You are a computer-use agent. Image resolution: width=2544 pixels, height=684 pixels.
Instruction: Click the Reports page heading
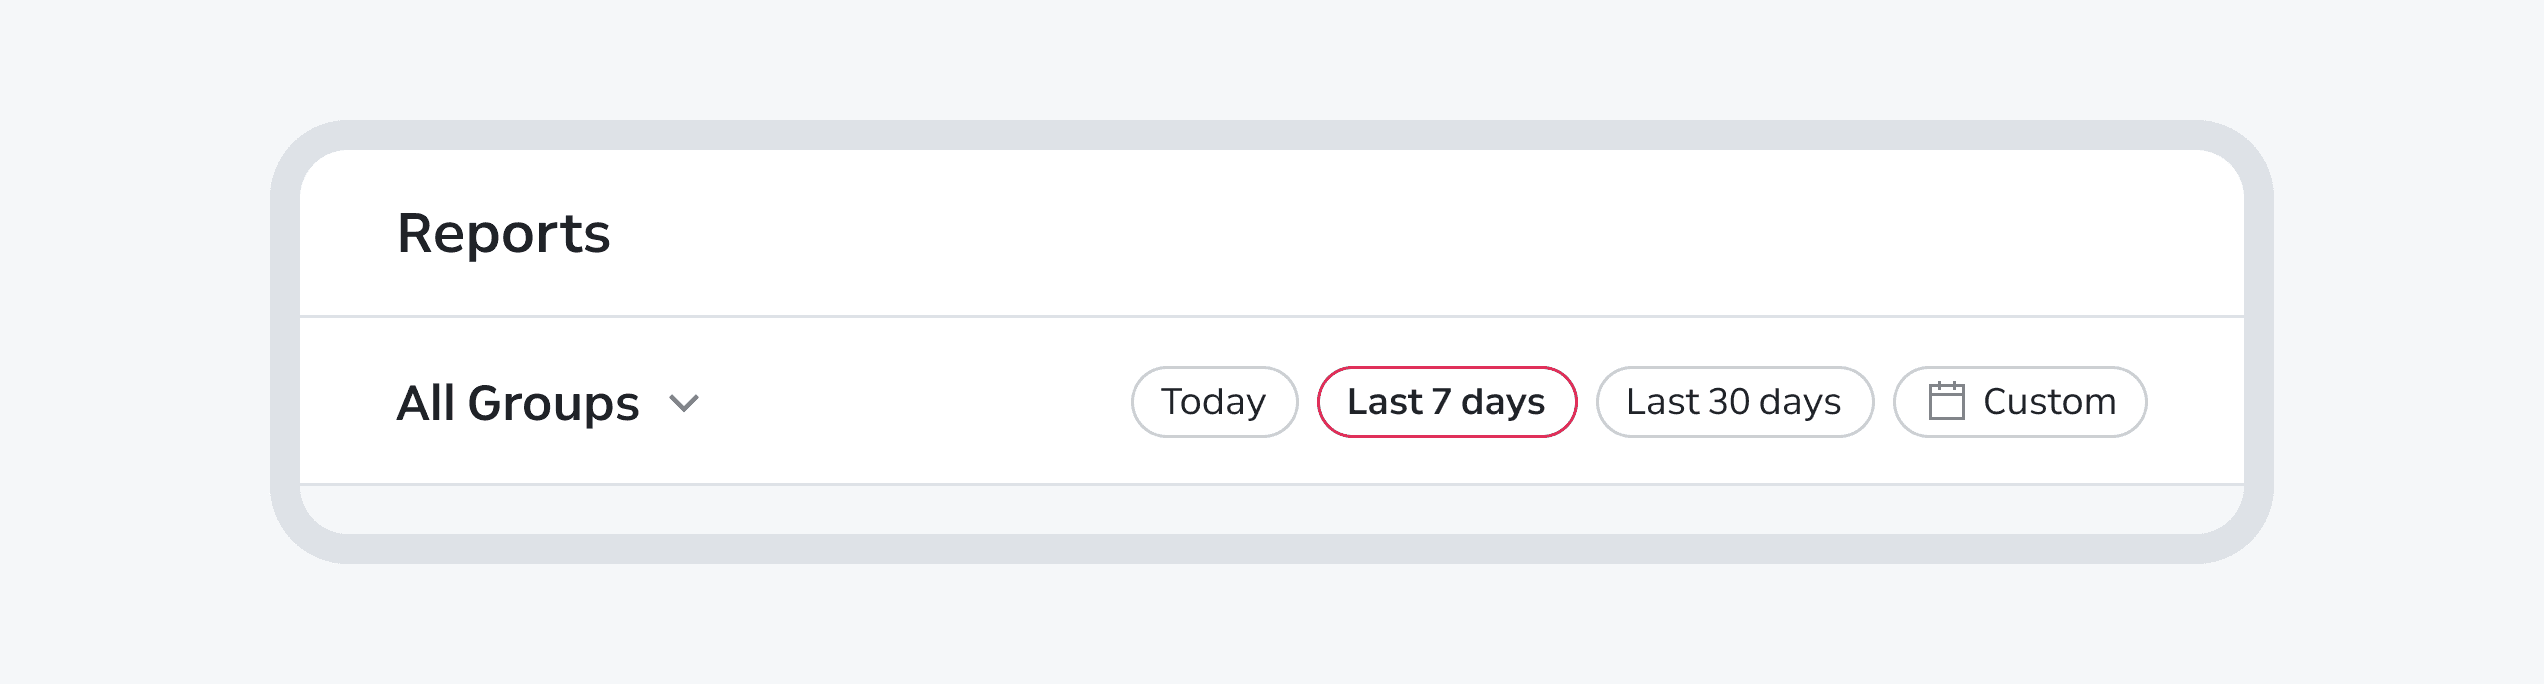point(503,234)
